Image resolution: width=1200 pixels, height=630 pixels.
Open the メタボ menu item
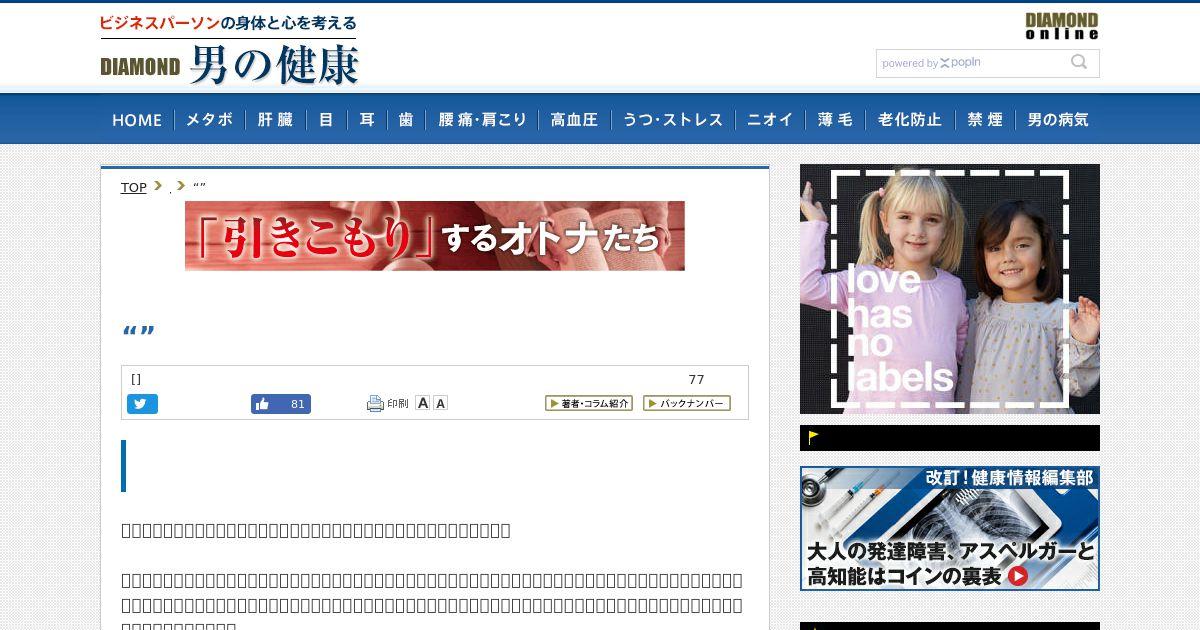pyautogui.click(x=210, y=119)
